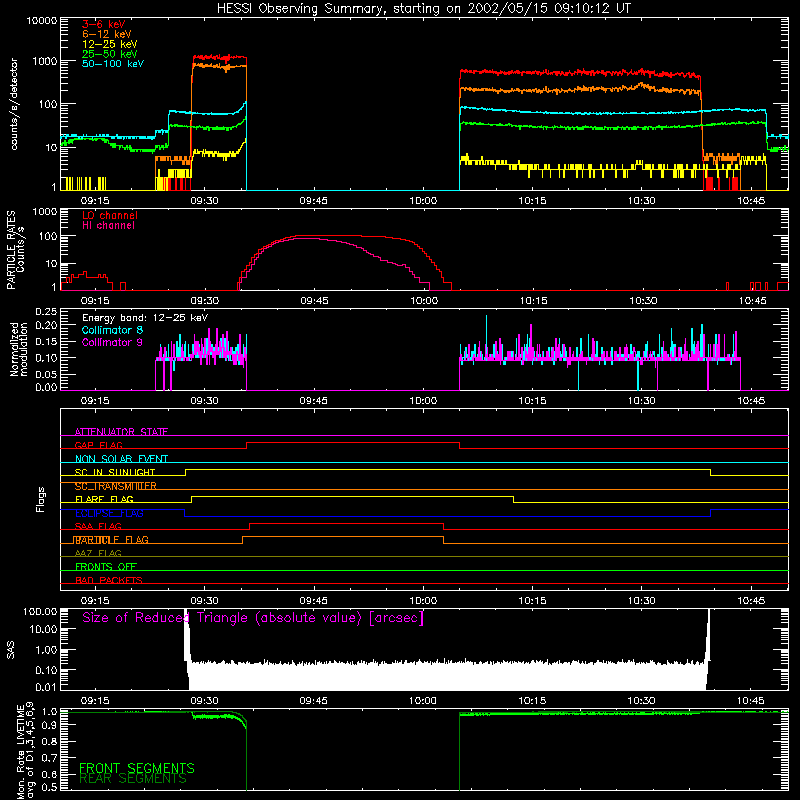Click the '10000' tick on count-rate axis
Viewport: 800px width, 800px height.
(x=42, y=21)
